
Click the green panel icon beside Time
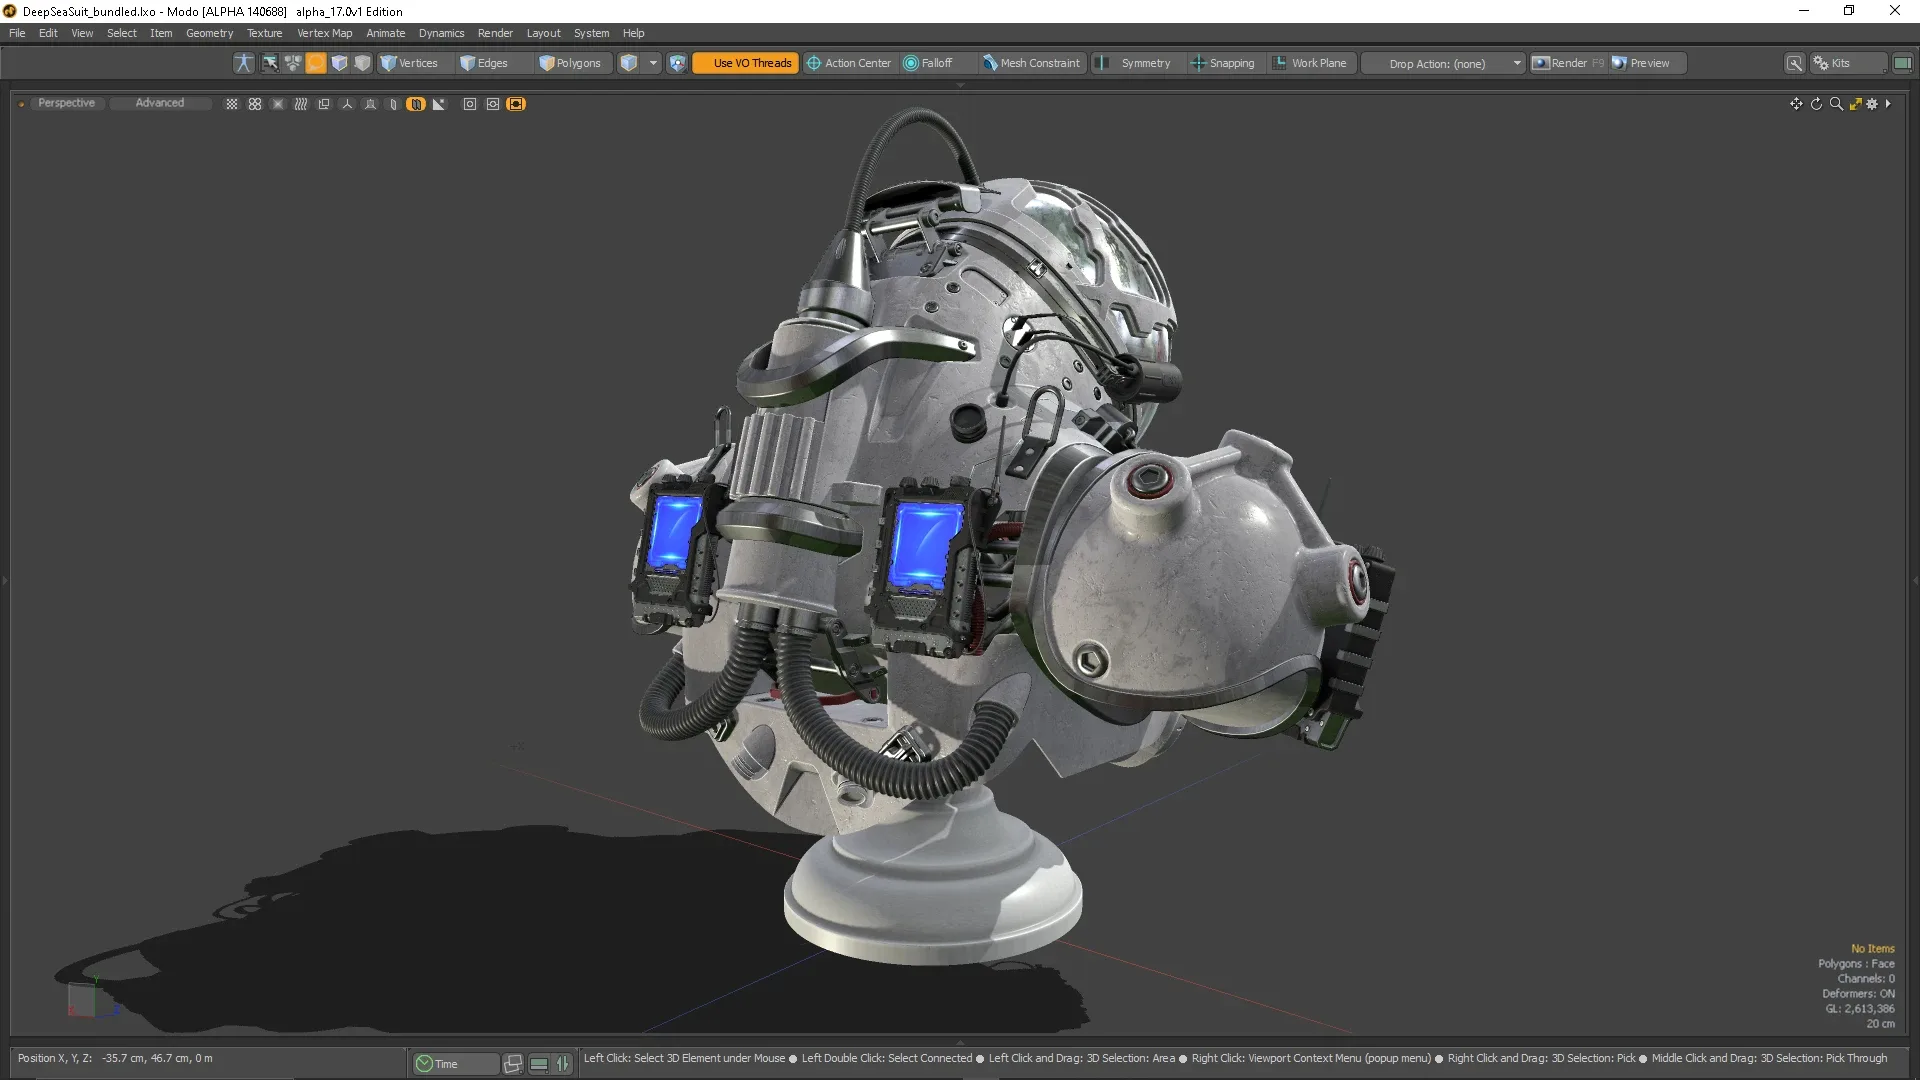point(539,1064)
